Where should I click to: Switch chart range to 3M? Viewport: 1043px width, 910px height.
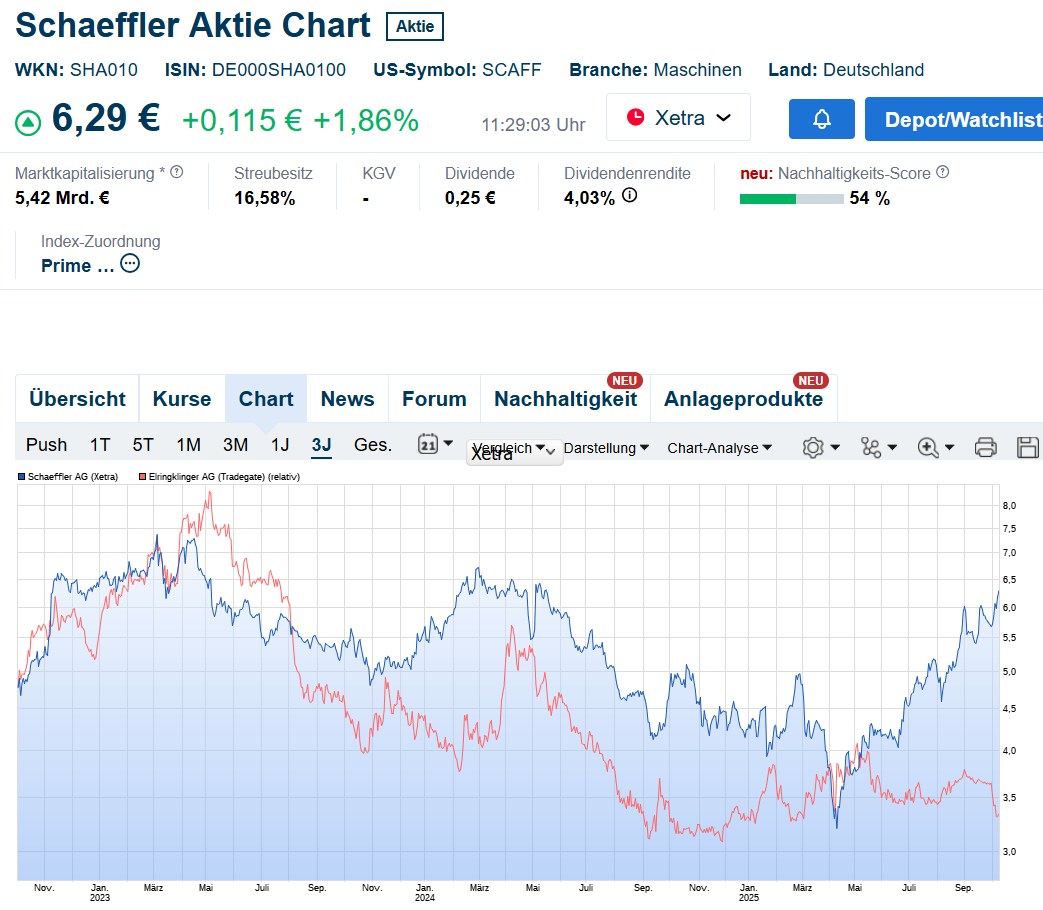(x=235, y=445)
